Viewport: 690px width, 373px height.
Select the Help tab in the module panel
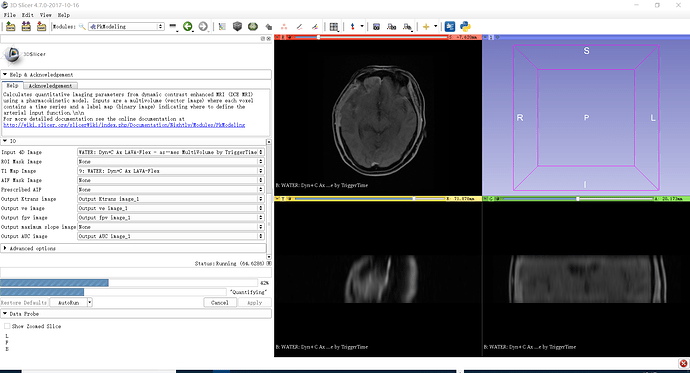(12, 85)
